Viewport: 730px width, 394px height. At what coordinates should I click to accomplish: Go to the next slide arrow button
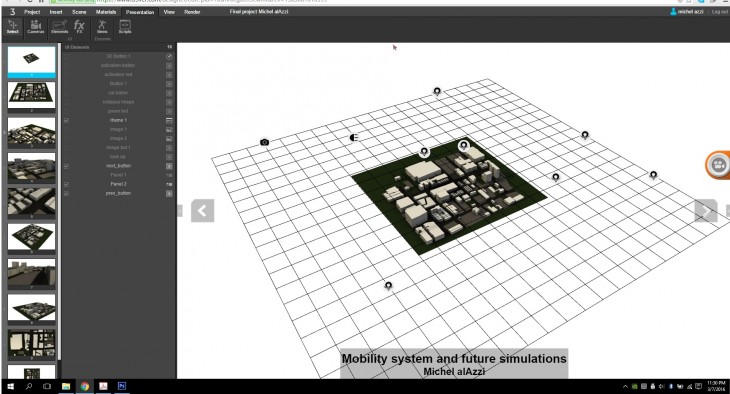[x=706, y=211]
